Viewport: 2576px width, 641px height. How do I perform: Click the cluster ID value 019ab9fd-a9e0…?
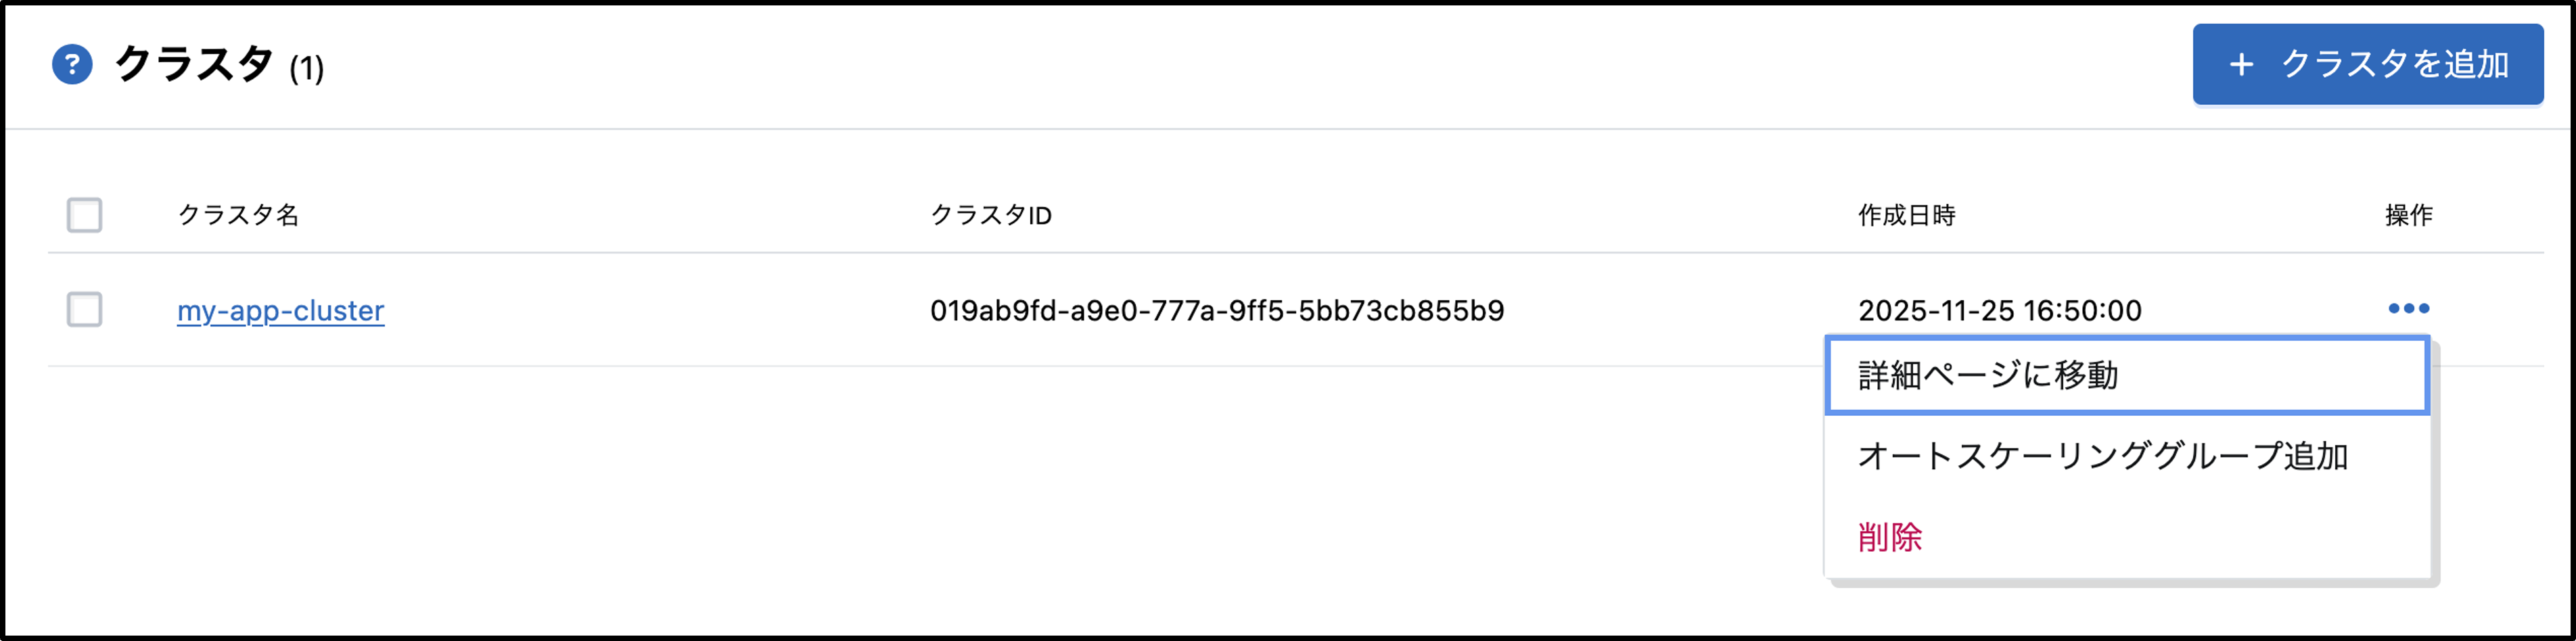click(1216, 311)
